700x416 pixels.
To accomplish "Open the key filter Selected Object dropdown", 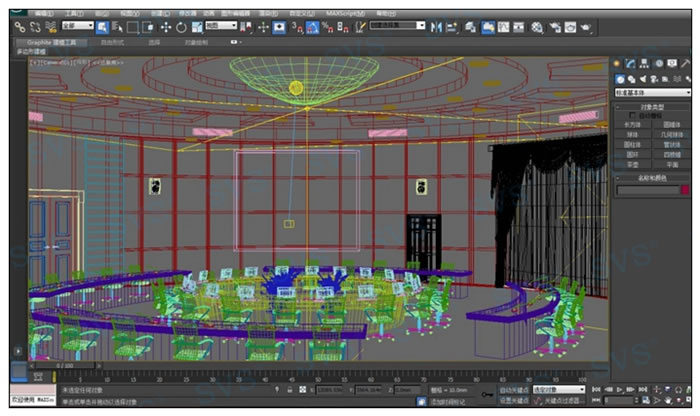I will [x=558, y=390].
